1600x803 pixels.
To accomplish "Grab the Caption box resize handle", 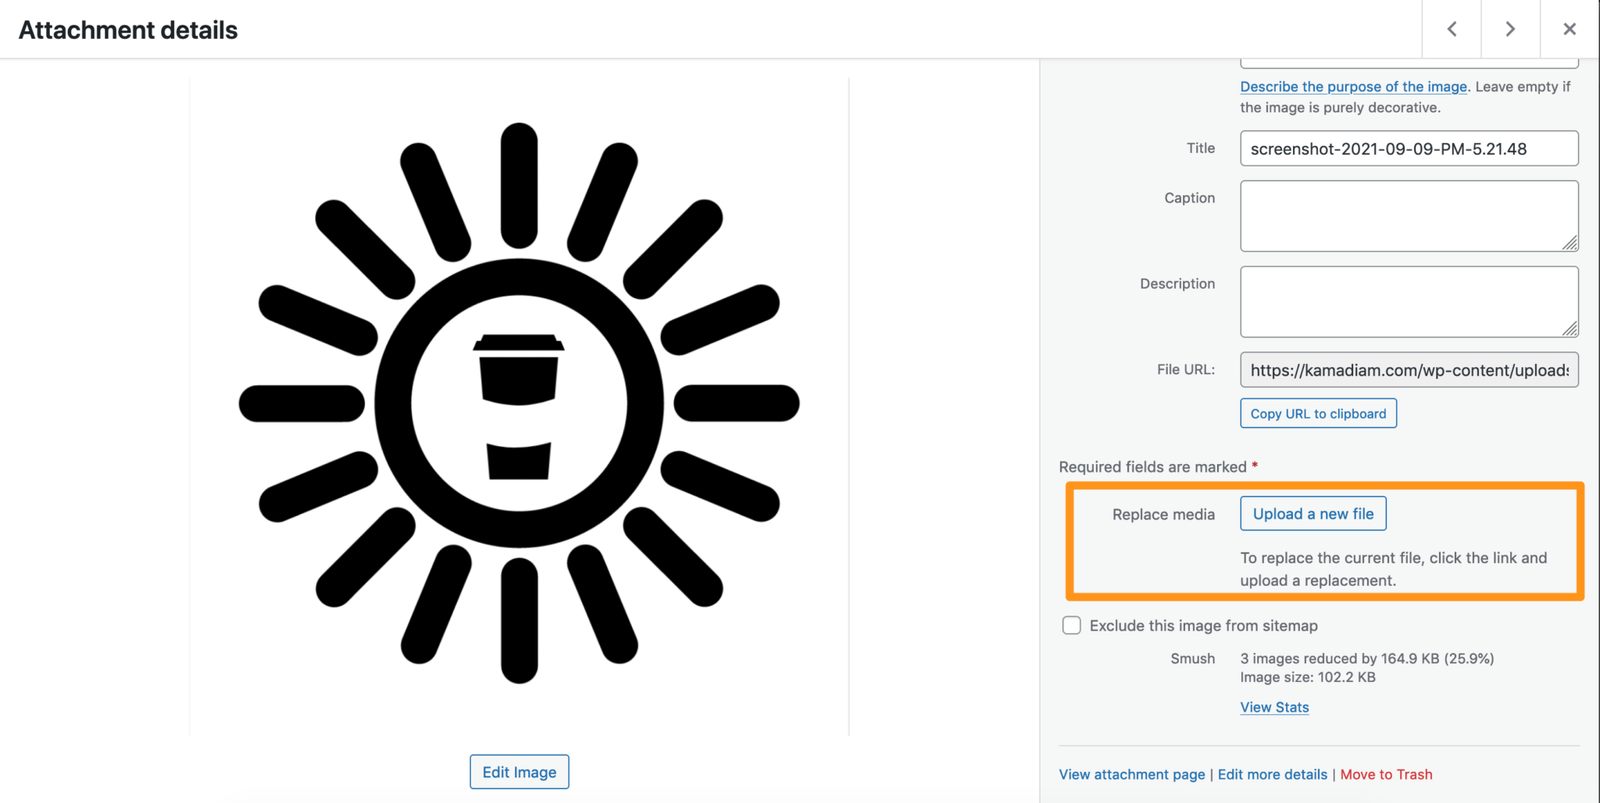I will [x=1570, y=243].
